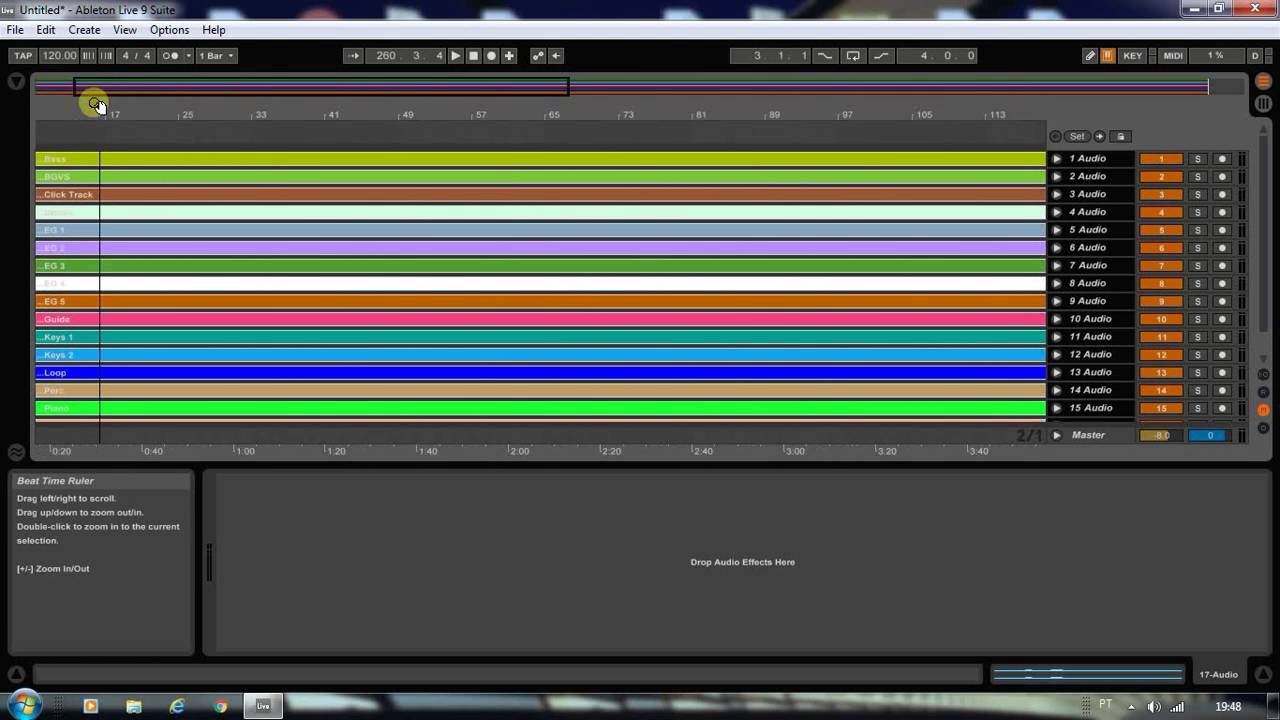The image size is (1280, 720).
Task: Open the Windows Start menu
Action: (x=23, y=705)
